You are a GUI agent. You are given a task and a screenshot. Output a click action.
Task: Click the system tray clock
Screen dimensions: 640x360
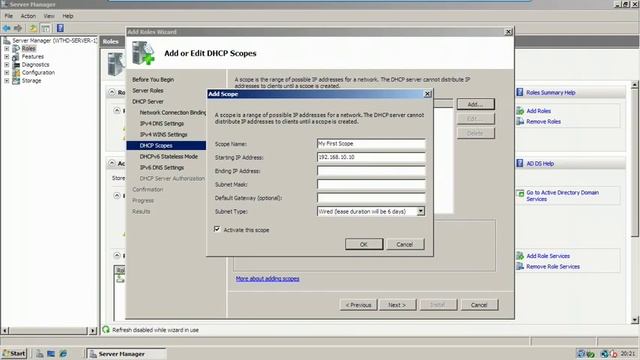tap(628, 353)
